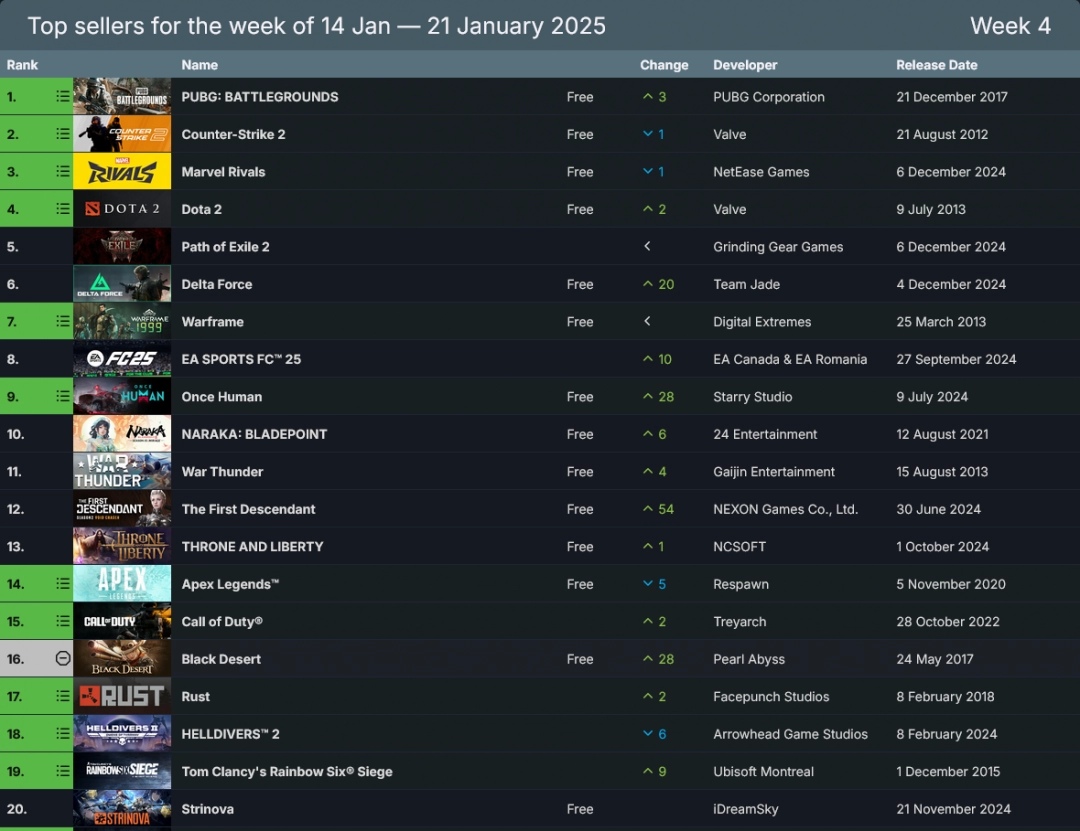This screenshot has height=831, width=1080.
Task: Click the list icon next to PUBG: BATTLEGROUNDS
Action: (60, 96)
